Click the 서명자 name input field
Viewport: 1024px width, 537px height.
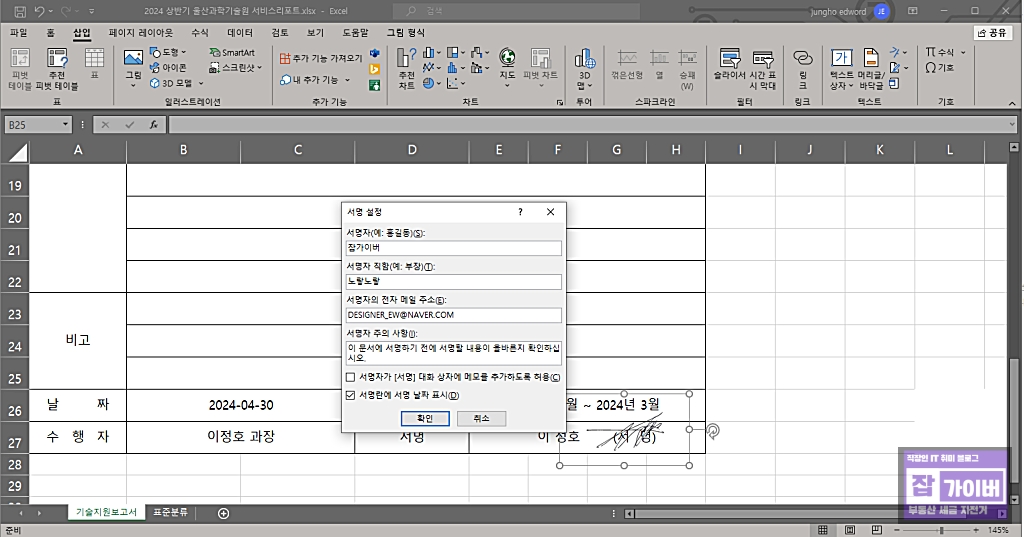(x=453, y=248)
